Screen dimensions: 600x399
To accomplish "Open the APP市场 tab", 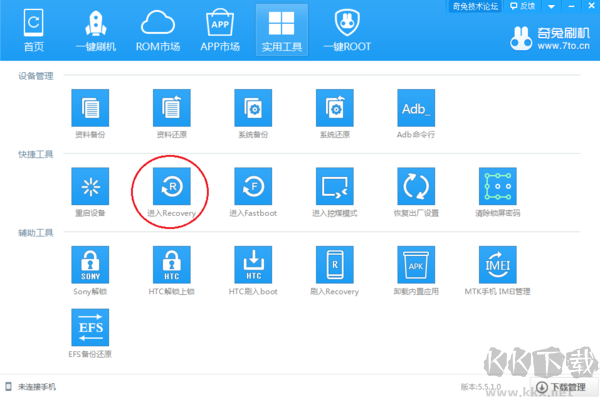I will click(x=220, y=31).
